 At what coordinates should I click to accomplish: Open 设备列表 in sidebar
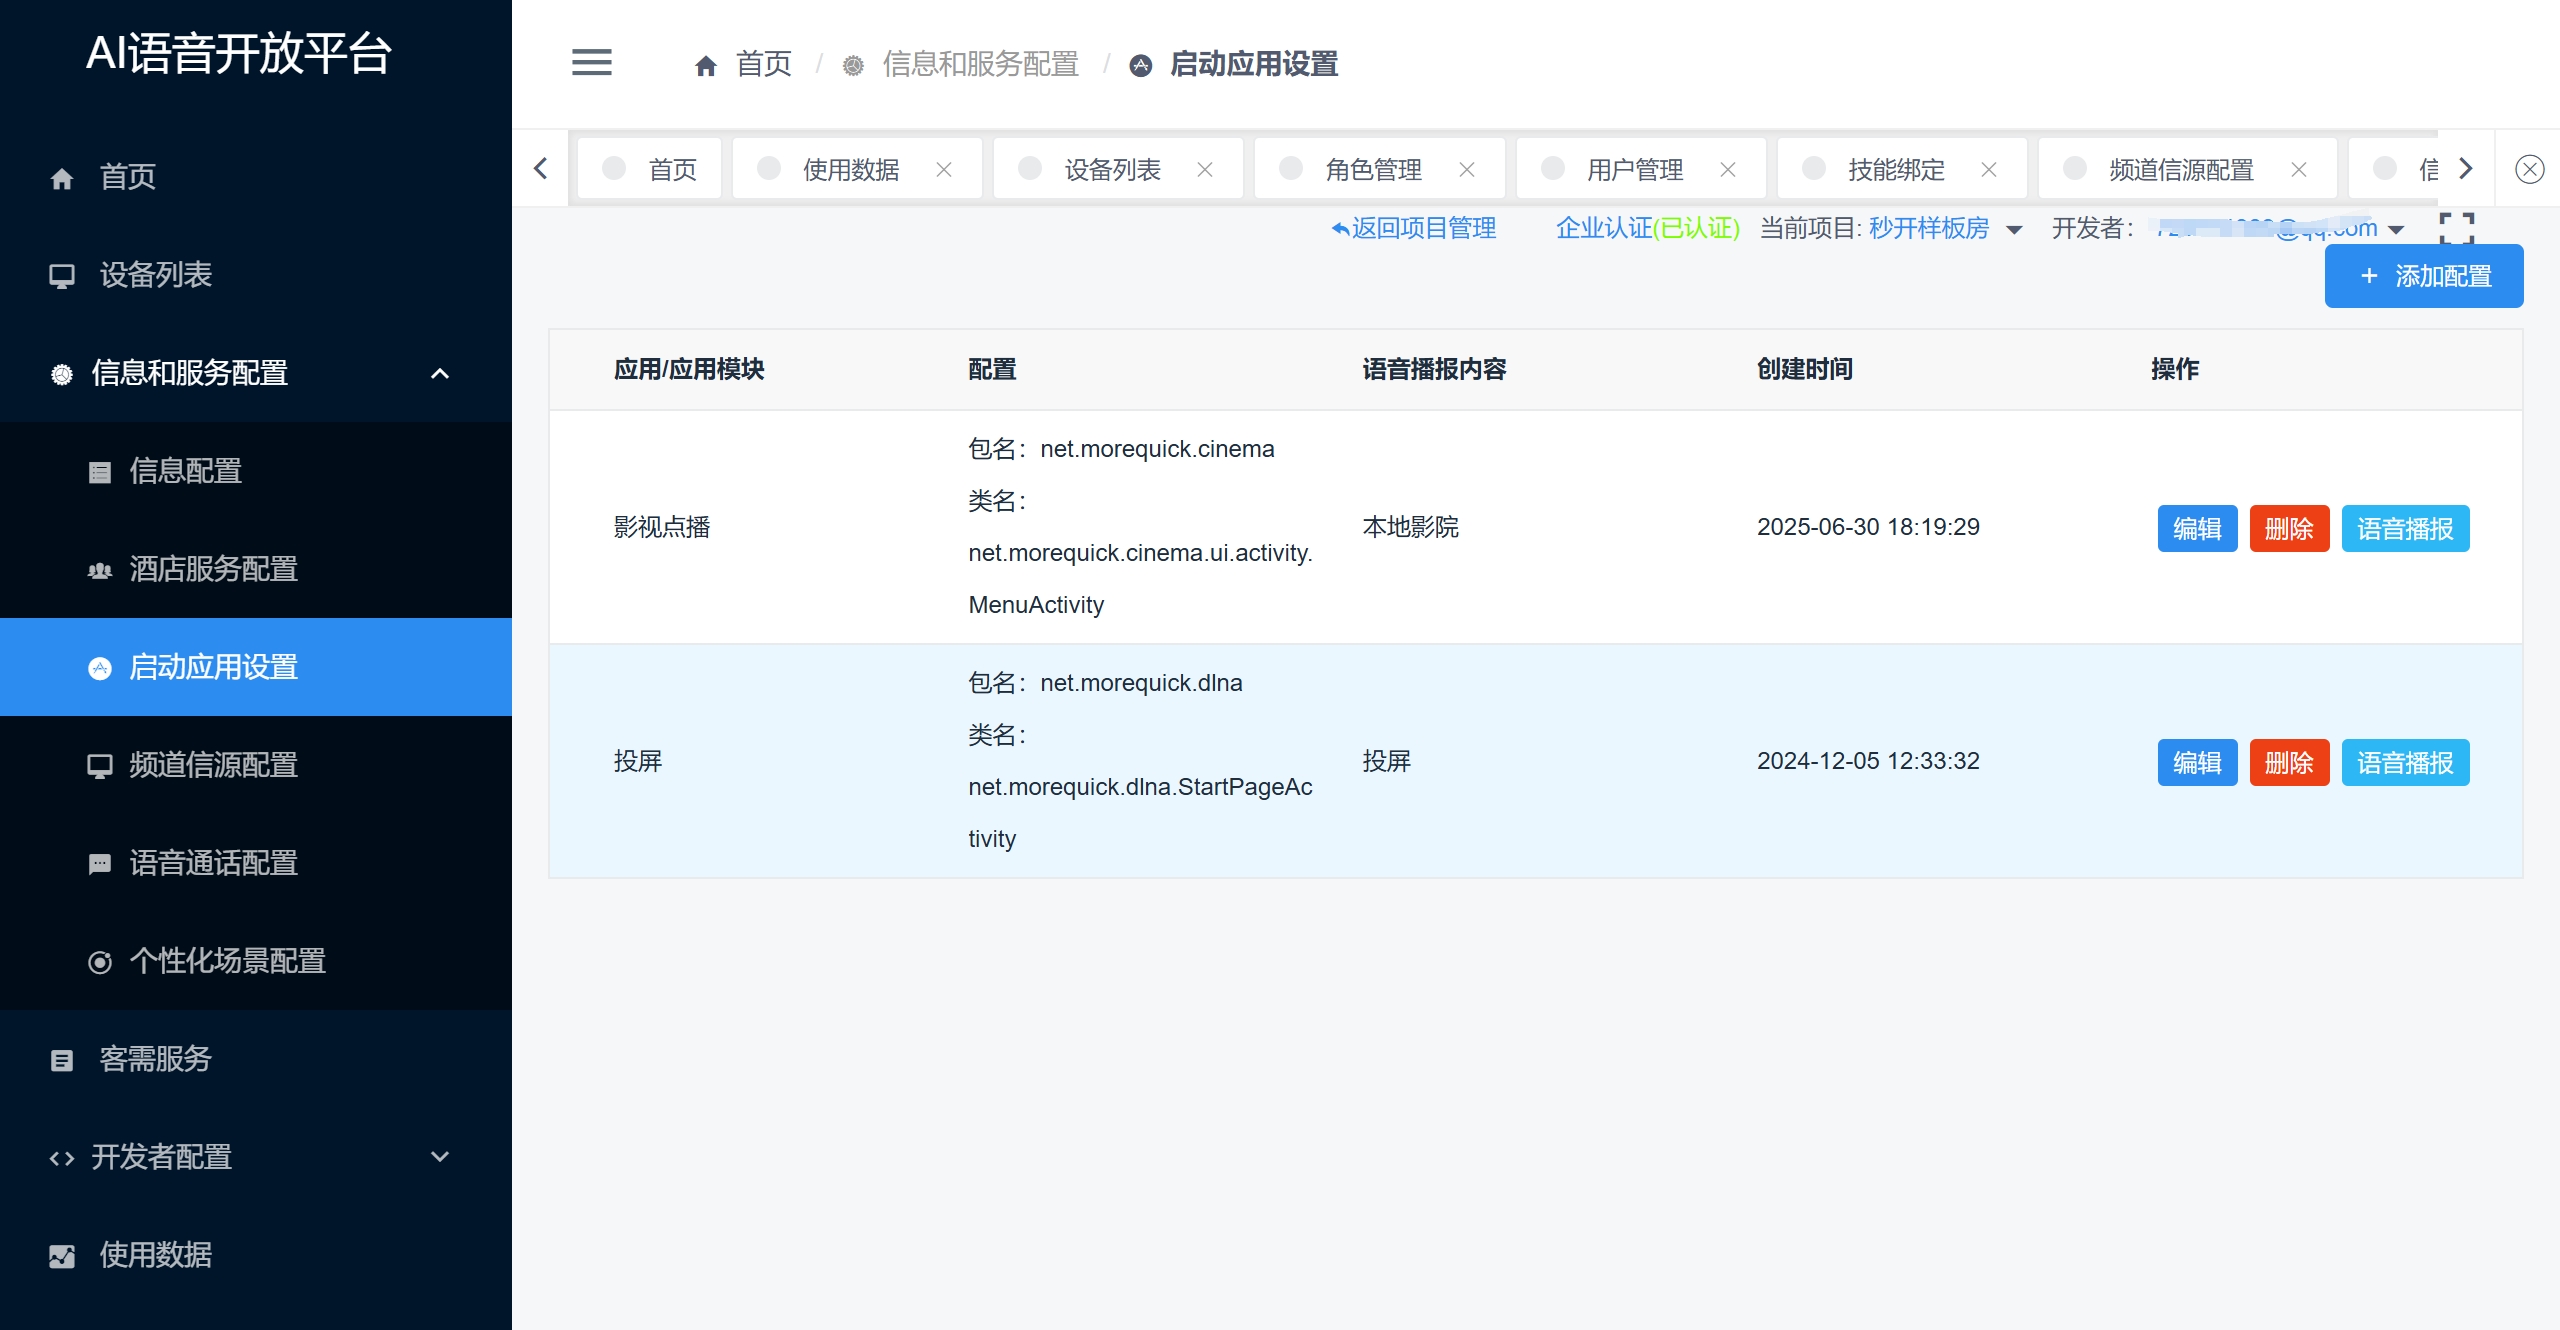pos(155,275)
